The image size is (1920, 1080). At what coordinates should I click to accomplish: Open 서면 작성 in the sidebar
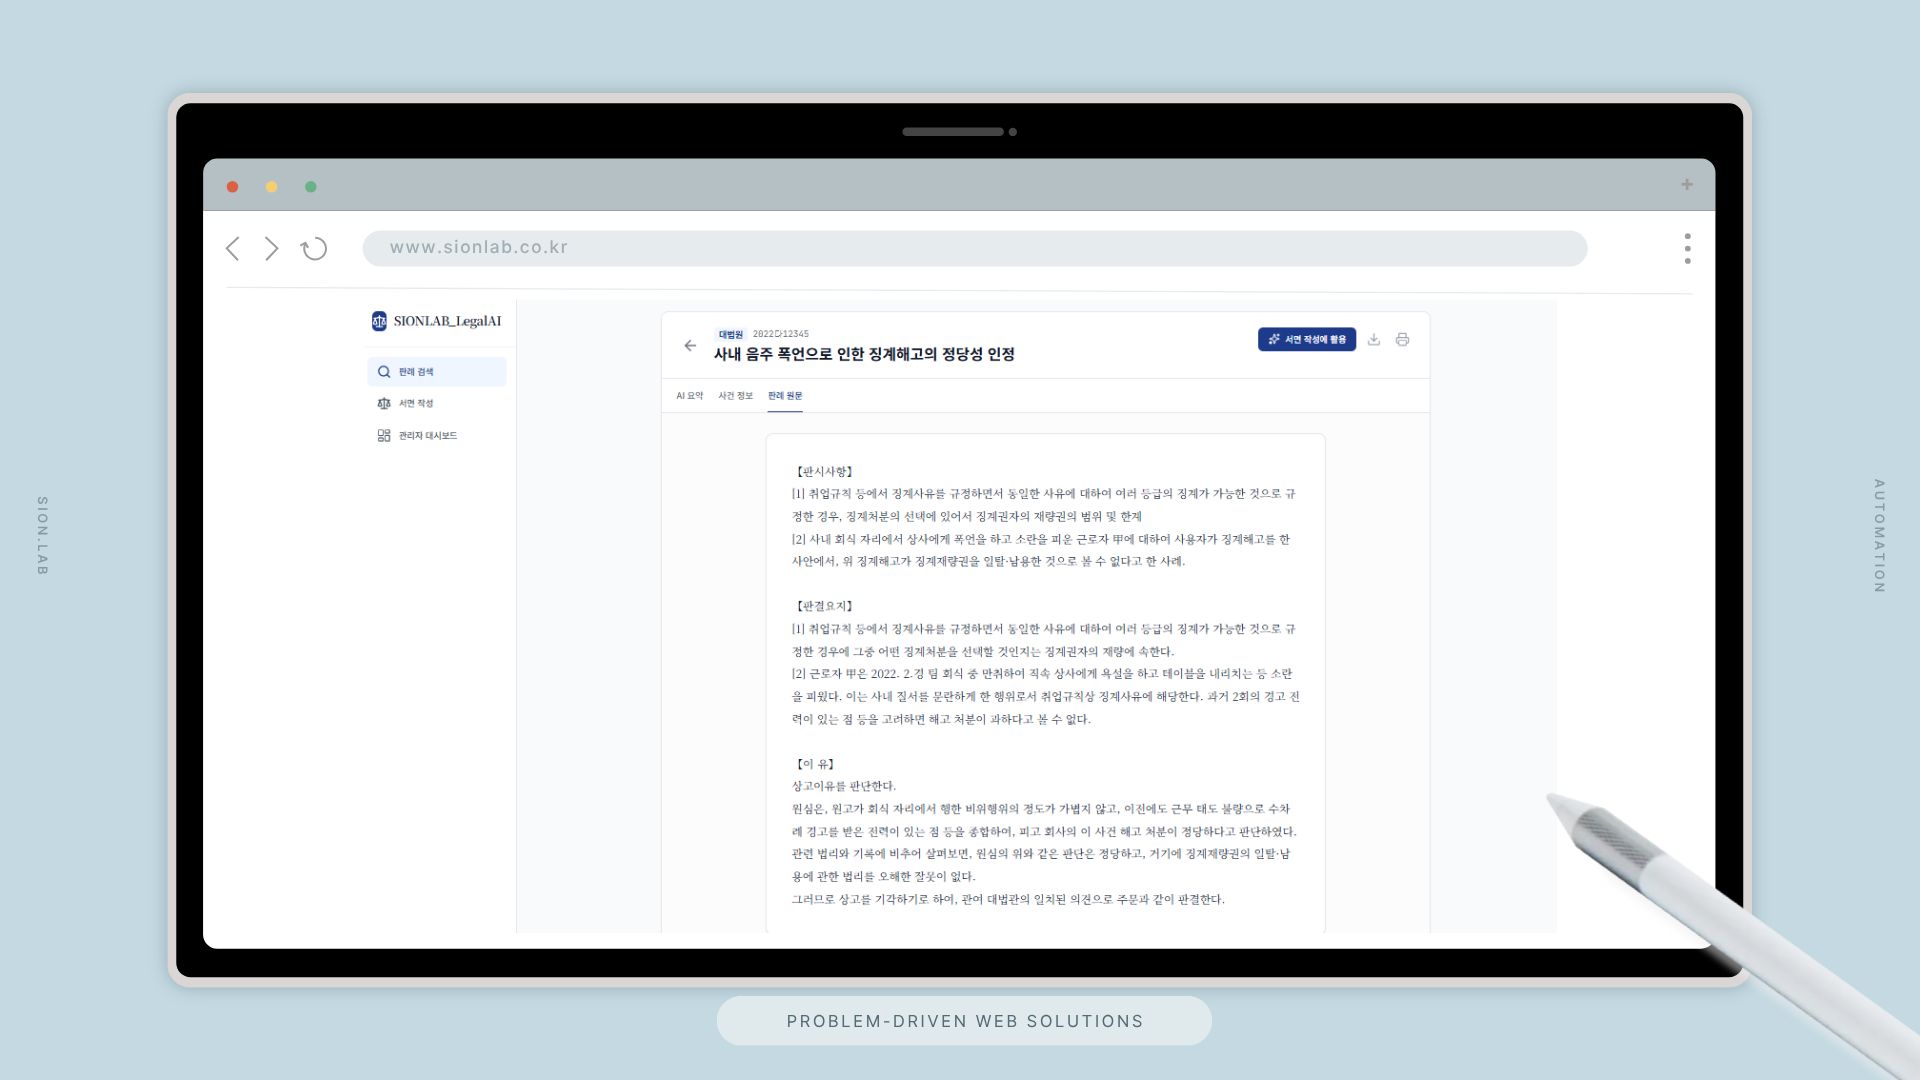[416, 404]
